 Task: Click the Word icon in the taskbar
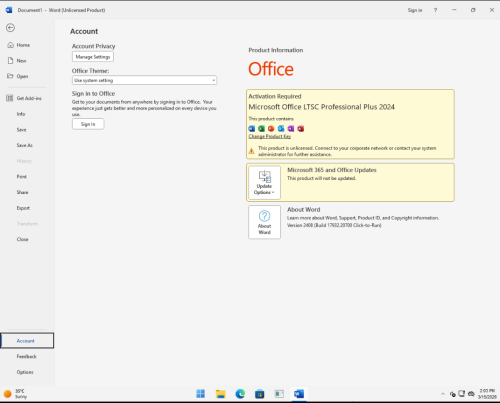pyautogui.click(x=299, y=394)
